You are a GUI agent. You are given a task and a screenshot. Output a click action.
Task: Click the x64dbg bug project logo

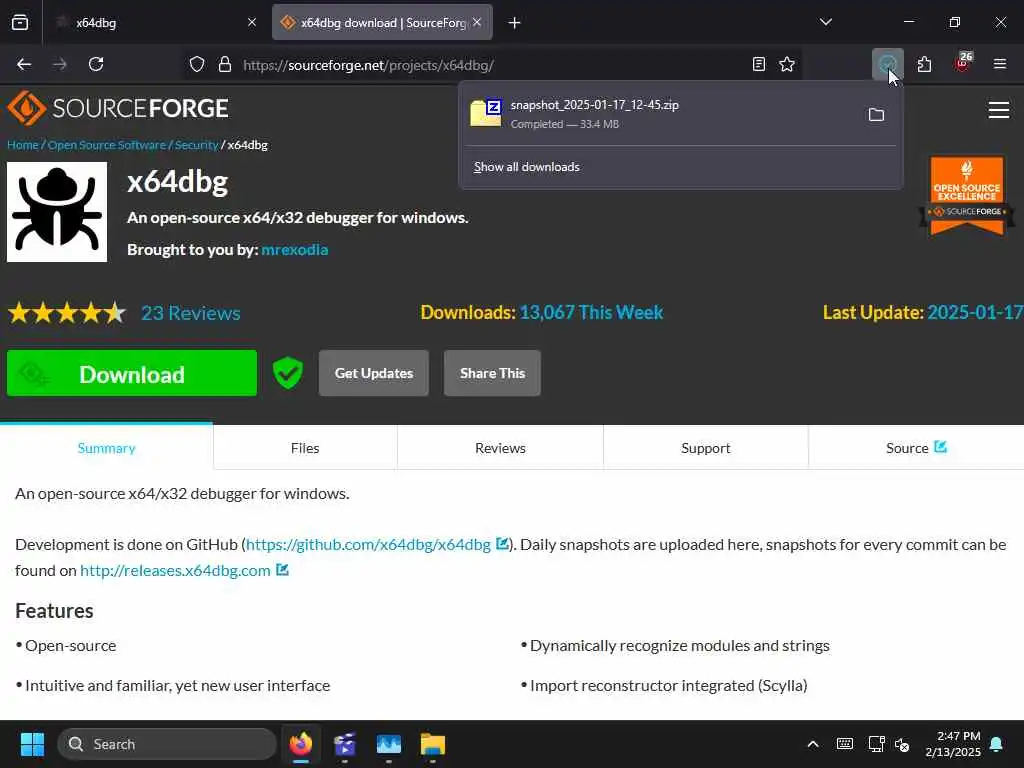57,212
